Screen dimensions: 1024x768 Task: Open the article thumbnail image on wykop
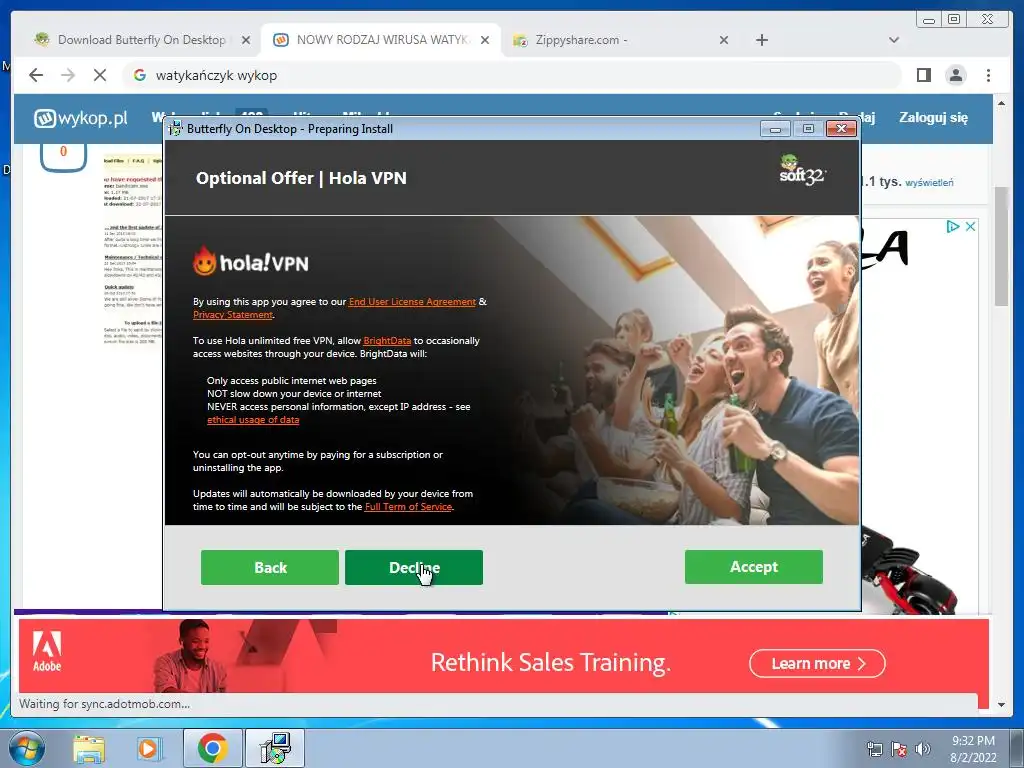coord(133,249)
